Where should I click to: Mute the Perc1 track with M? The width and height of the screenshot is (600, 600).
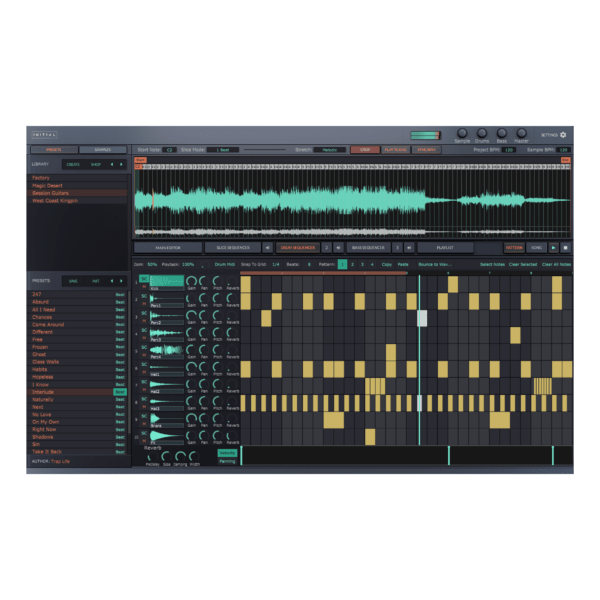click(x=144, y=303)
